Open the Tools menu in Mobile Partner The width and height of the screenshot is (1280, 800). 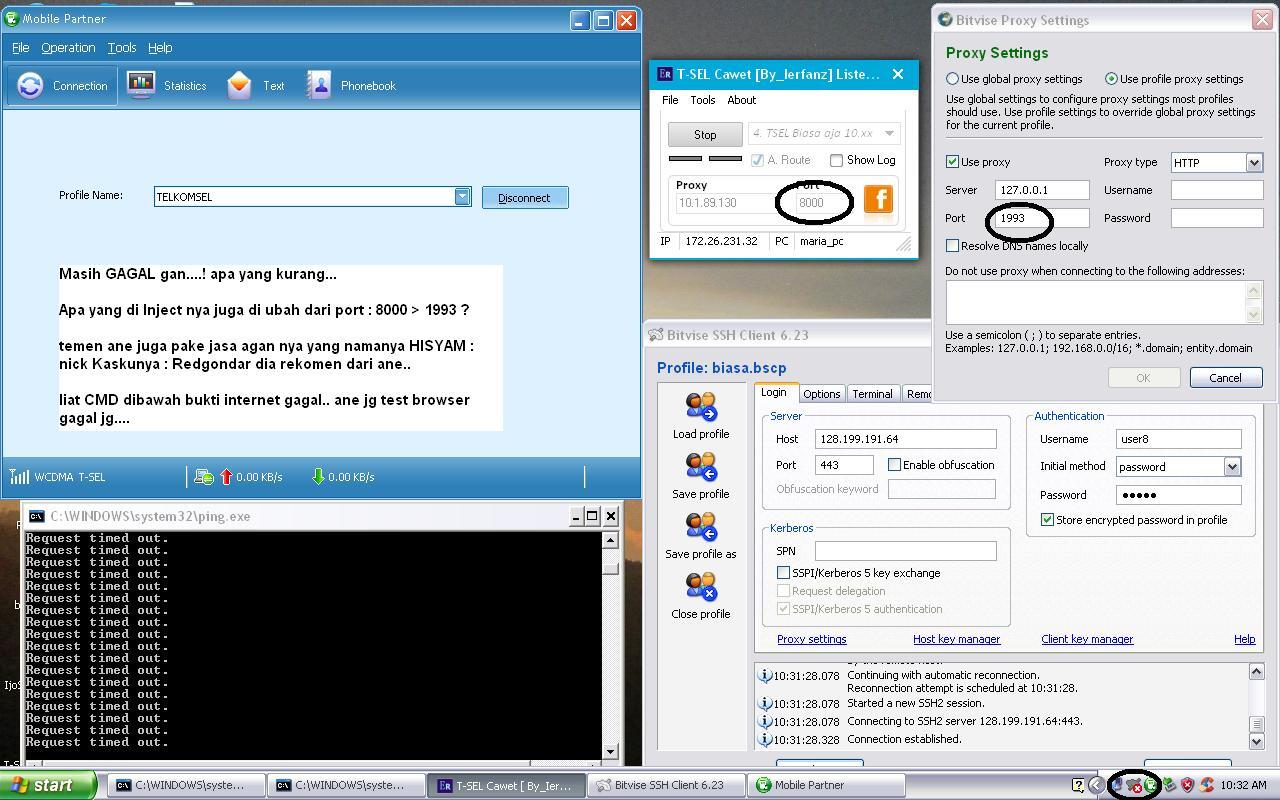click(122, 47)
